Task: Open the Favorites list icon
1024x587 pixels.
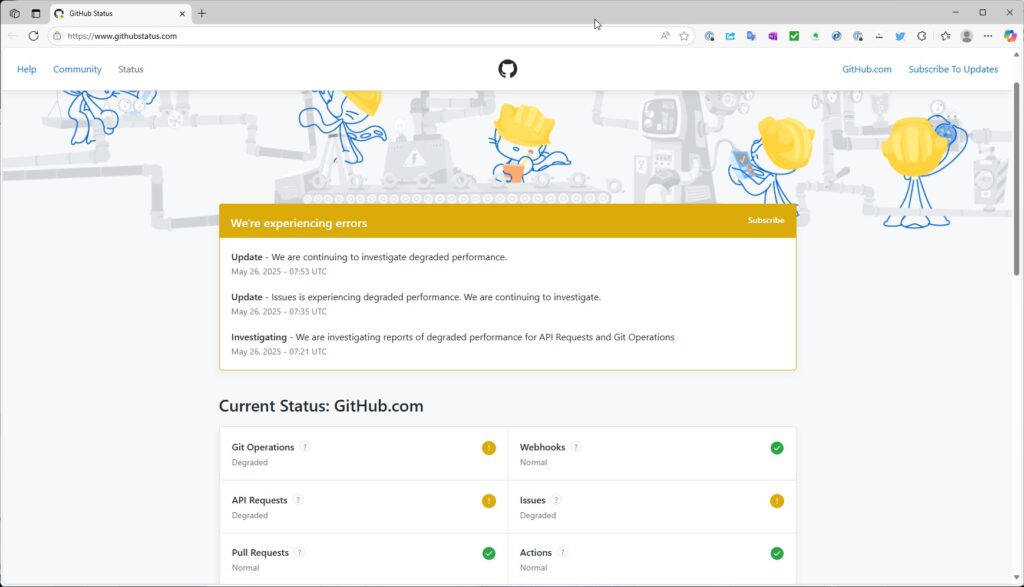Action: pos(945,36)
